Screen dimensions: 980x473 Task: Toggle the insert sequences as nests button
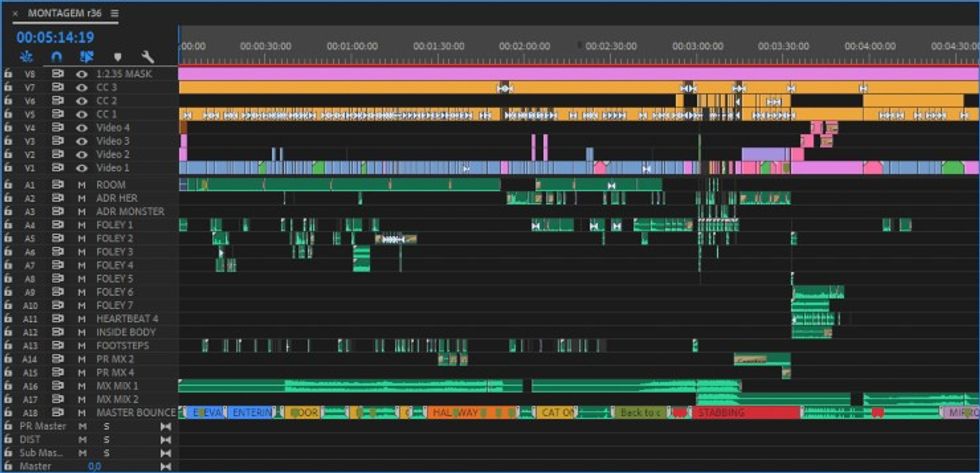pos(26,57)
